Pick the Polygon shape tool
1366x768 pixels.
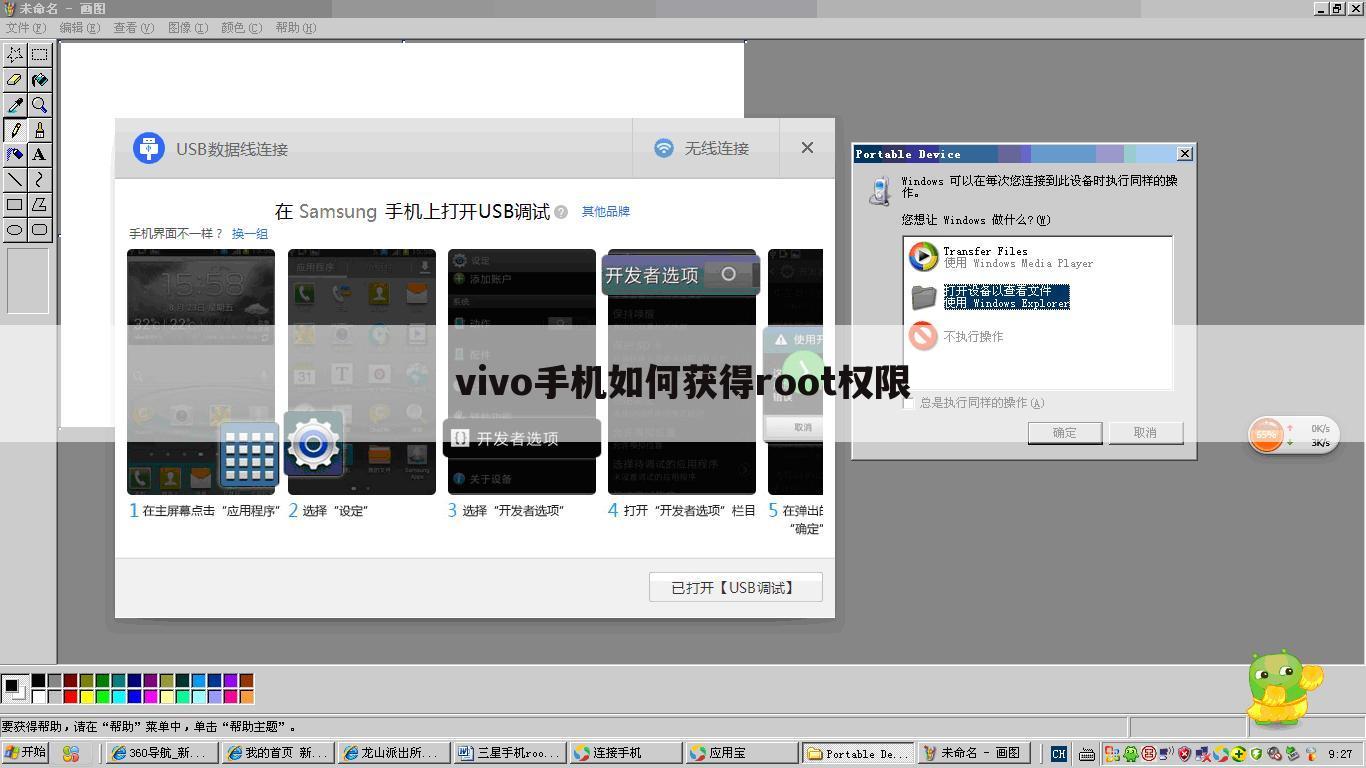tap(39, 205)
